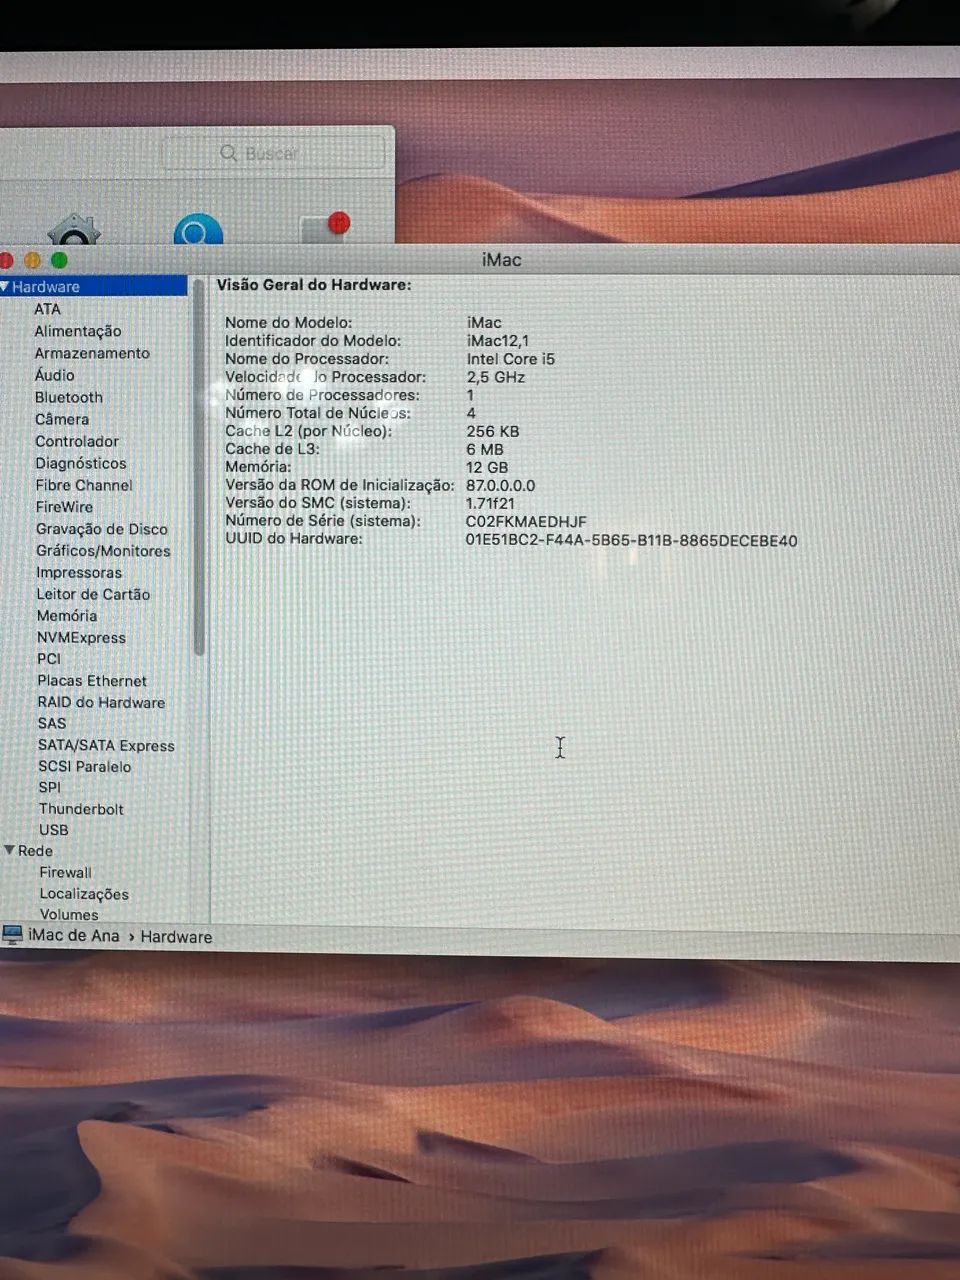The image size is (960, 1280).
Task: Open the blue circular icon in back window
Action: [198, 230]
